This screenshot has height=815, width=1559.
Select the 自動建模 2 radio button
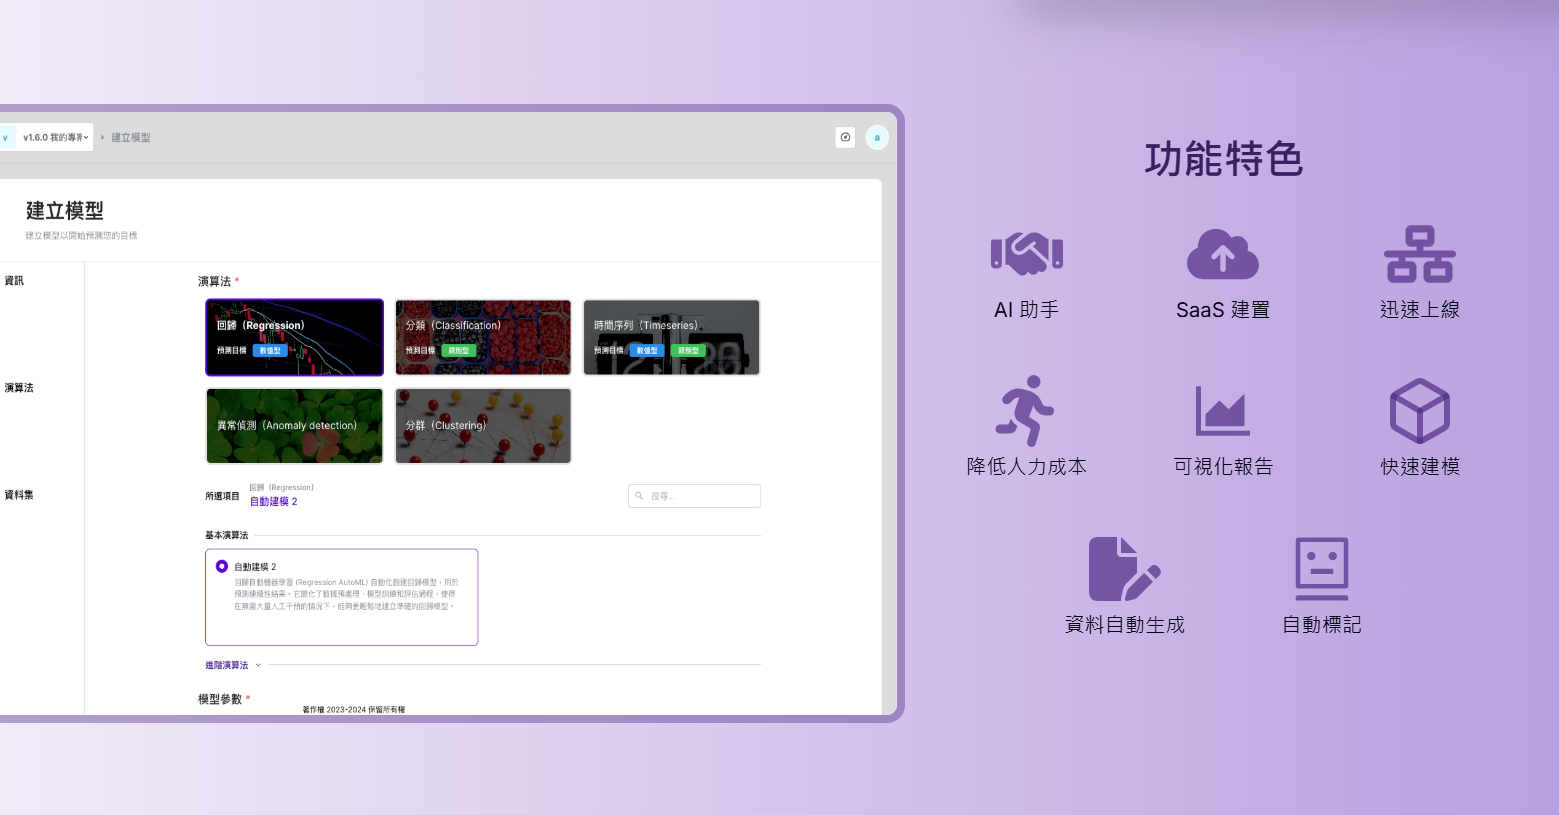[222, 566]
